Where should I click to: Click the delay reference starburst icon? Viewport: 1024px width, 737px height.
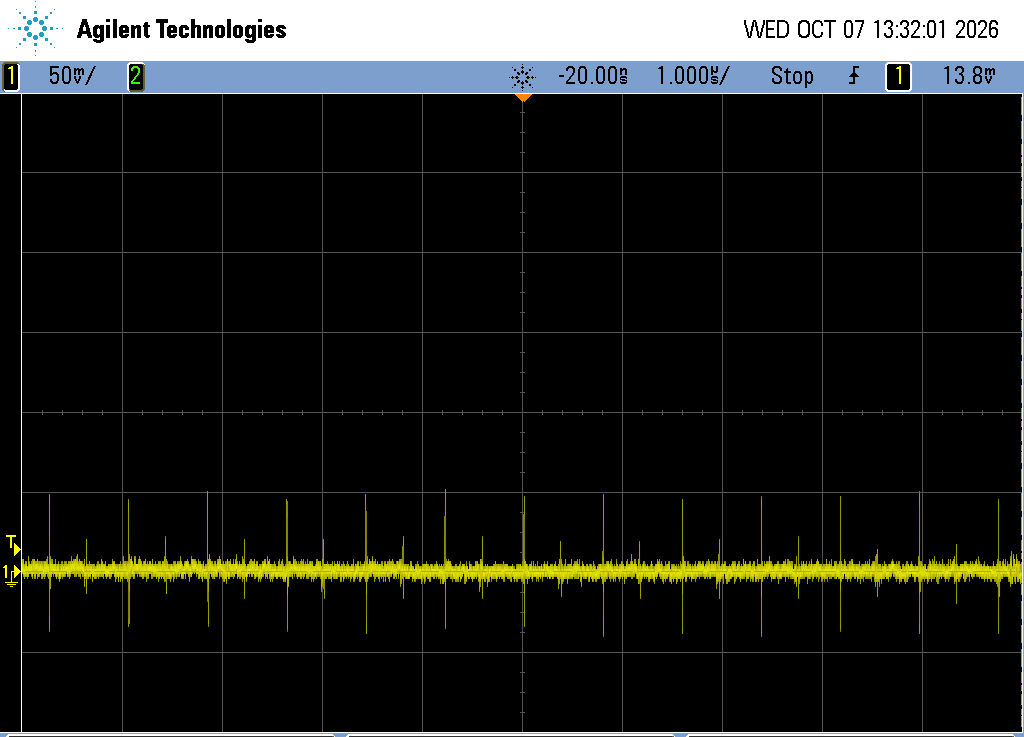pyautogui.click(x=522, y=77)
